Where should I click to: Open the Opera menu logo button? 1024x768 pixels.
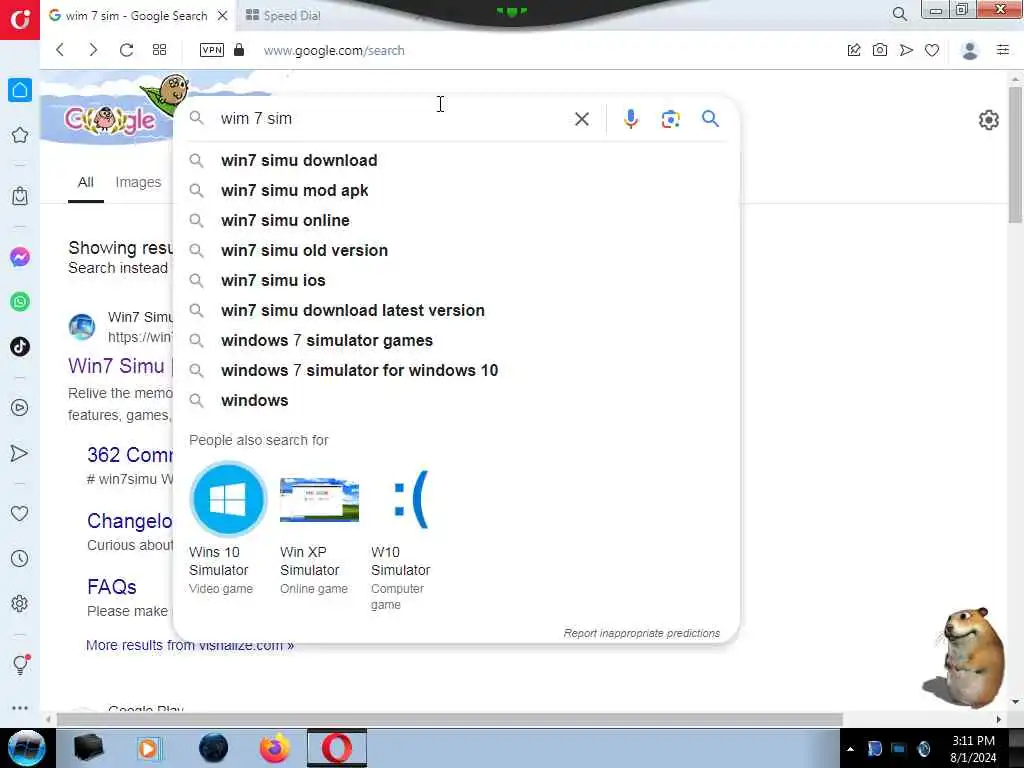coord(20,20)
